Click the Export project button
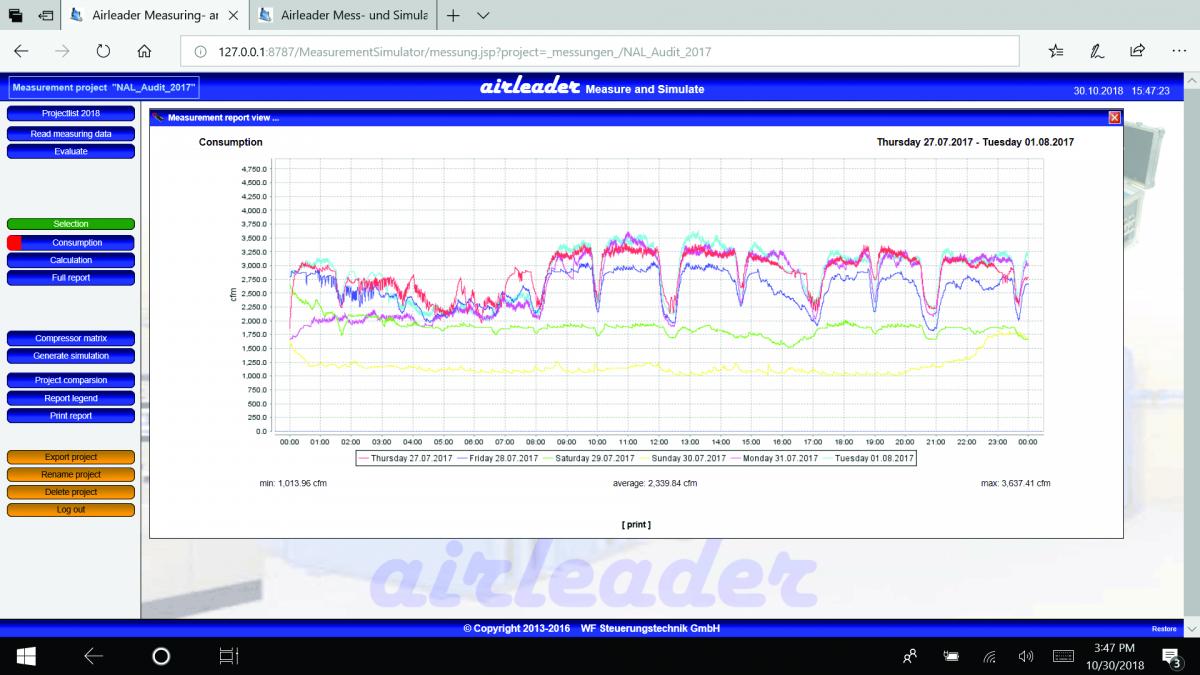 tap(71, 457)
